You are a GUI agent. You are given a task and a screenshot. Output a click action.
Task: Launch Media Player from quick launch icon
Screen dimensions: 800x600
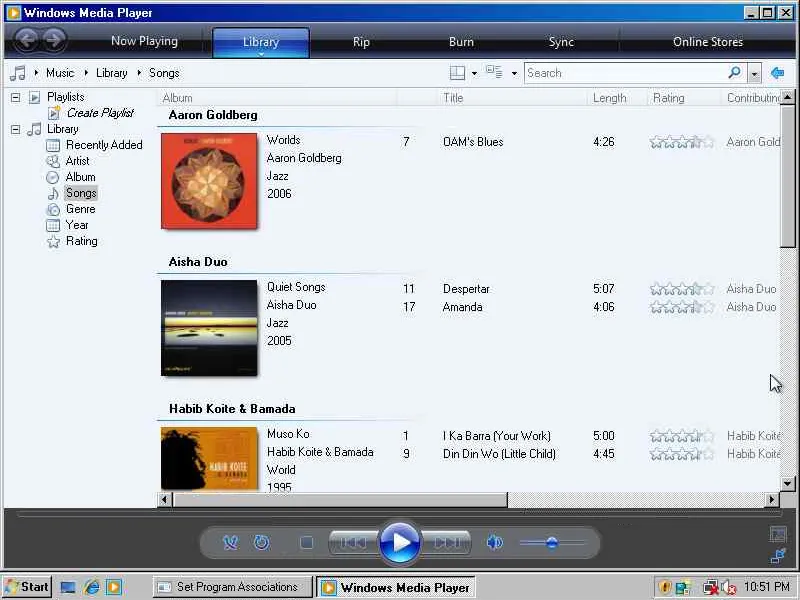point(114,587)
